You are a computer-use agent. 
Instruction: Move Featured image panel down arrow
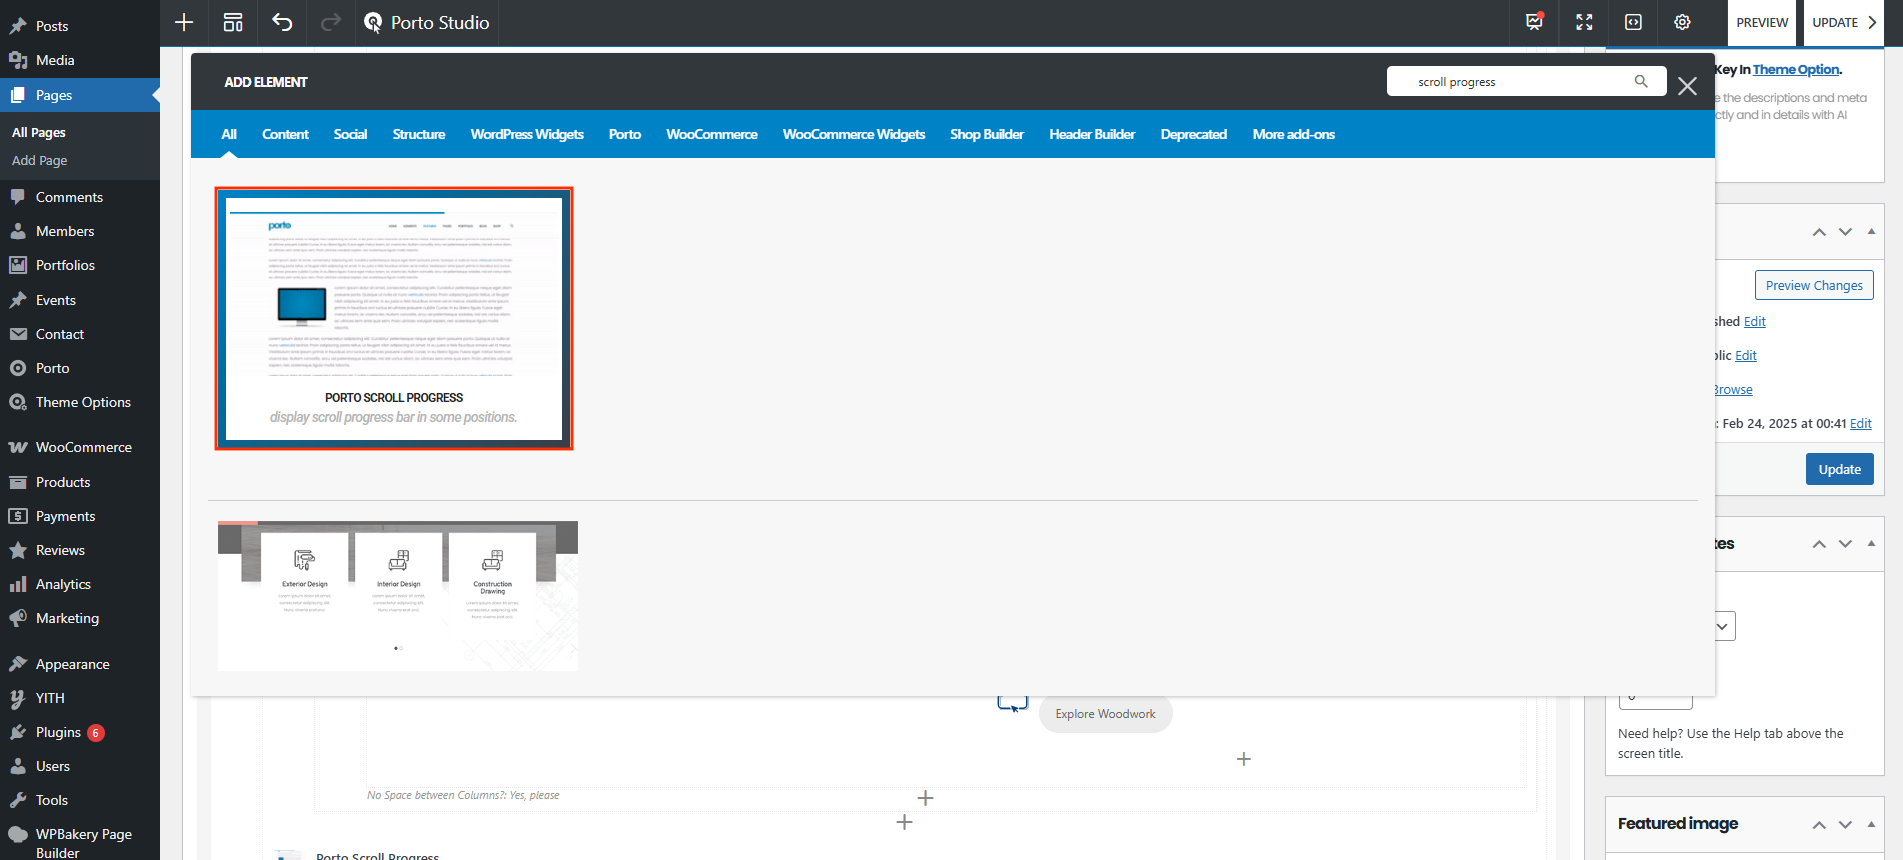tap(1845, 825)
